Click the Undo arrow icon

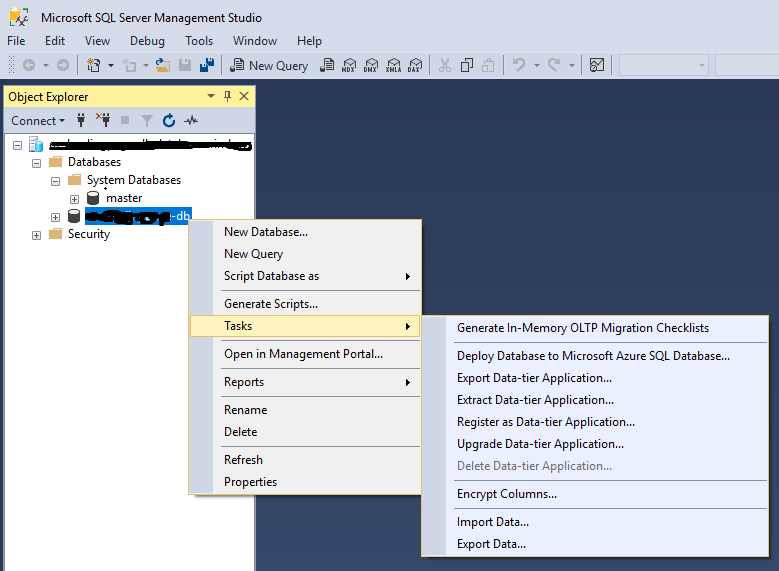[519, 65]
